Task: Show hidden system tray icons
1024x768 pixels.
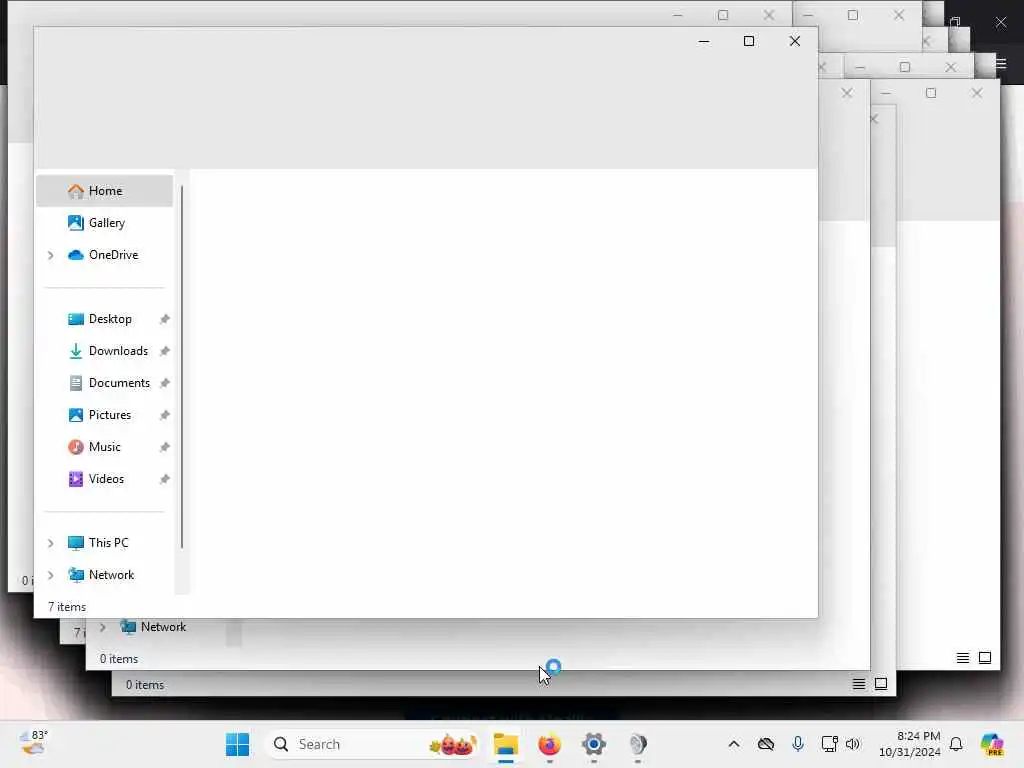Action: coord(734,744)
